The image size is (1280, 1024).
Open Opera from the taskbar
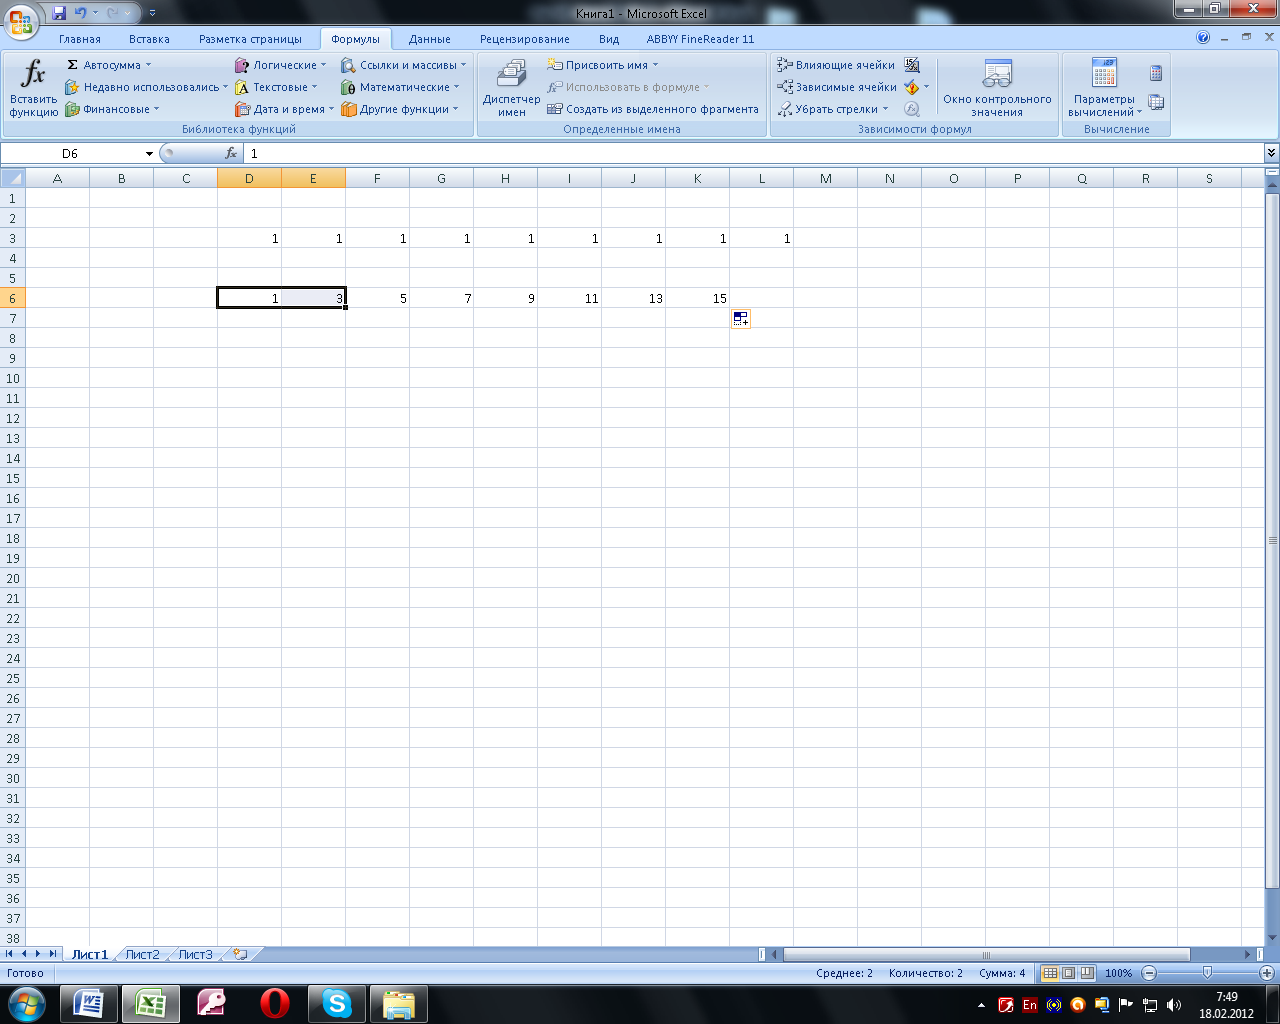point(274,1003)
